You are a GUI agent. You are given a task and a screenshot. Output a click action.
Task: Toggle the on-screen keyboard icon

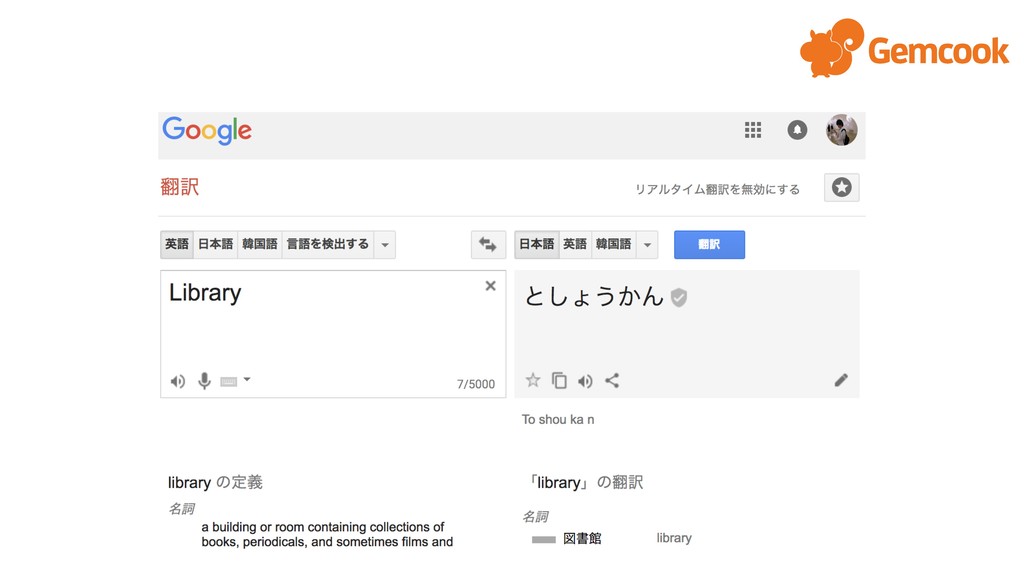(229, 381)
